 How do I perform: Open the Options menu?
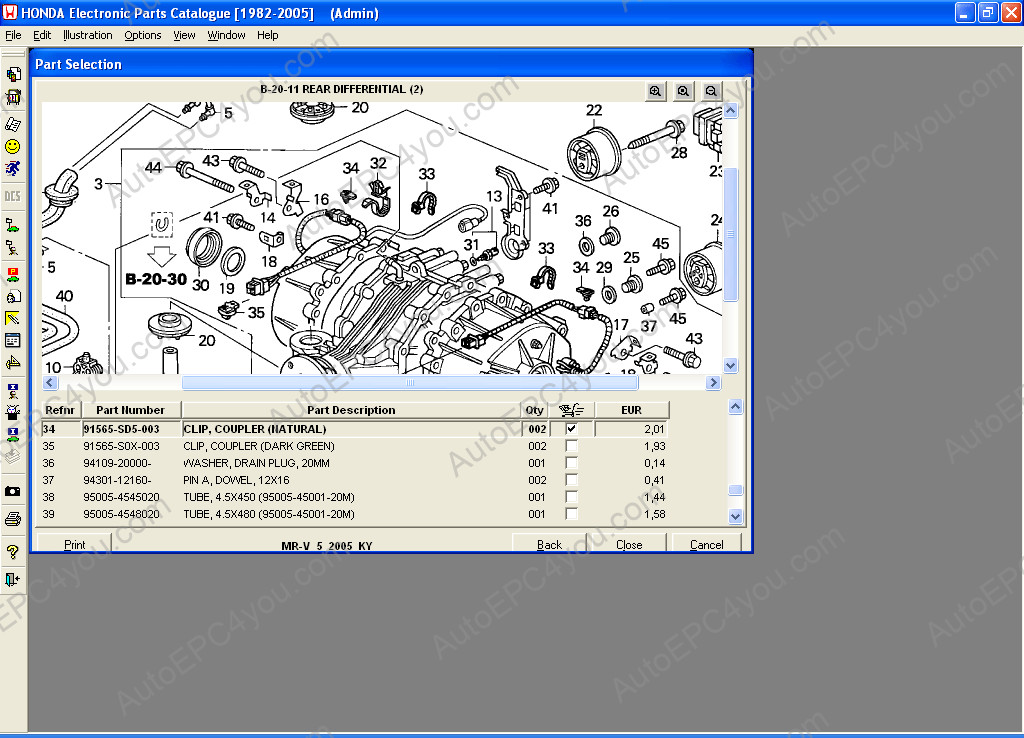(143, 35)
